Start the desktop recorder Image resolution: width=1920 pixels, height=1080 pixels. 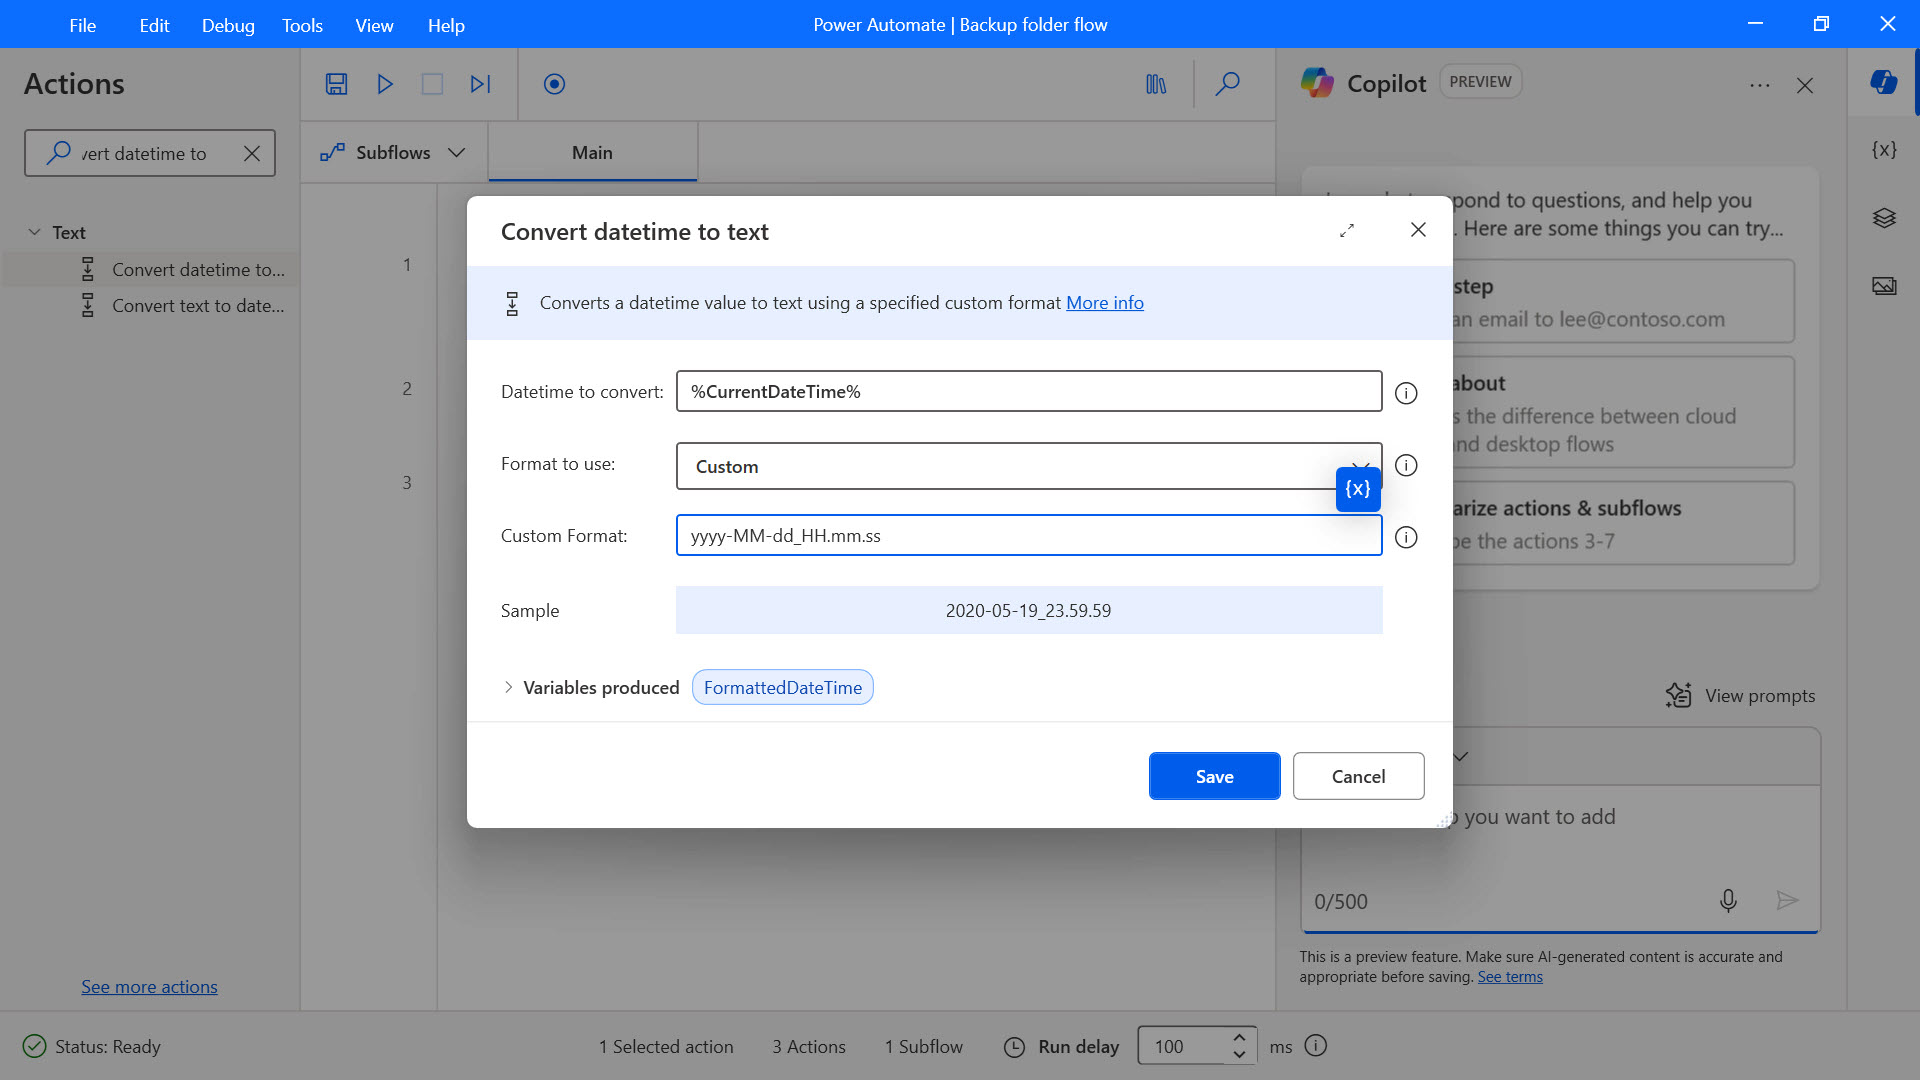click(x=553, y=84)
